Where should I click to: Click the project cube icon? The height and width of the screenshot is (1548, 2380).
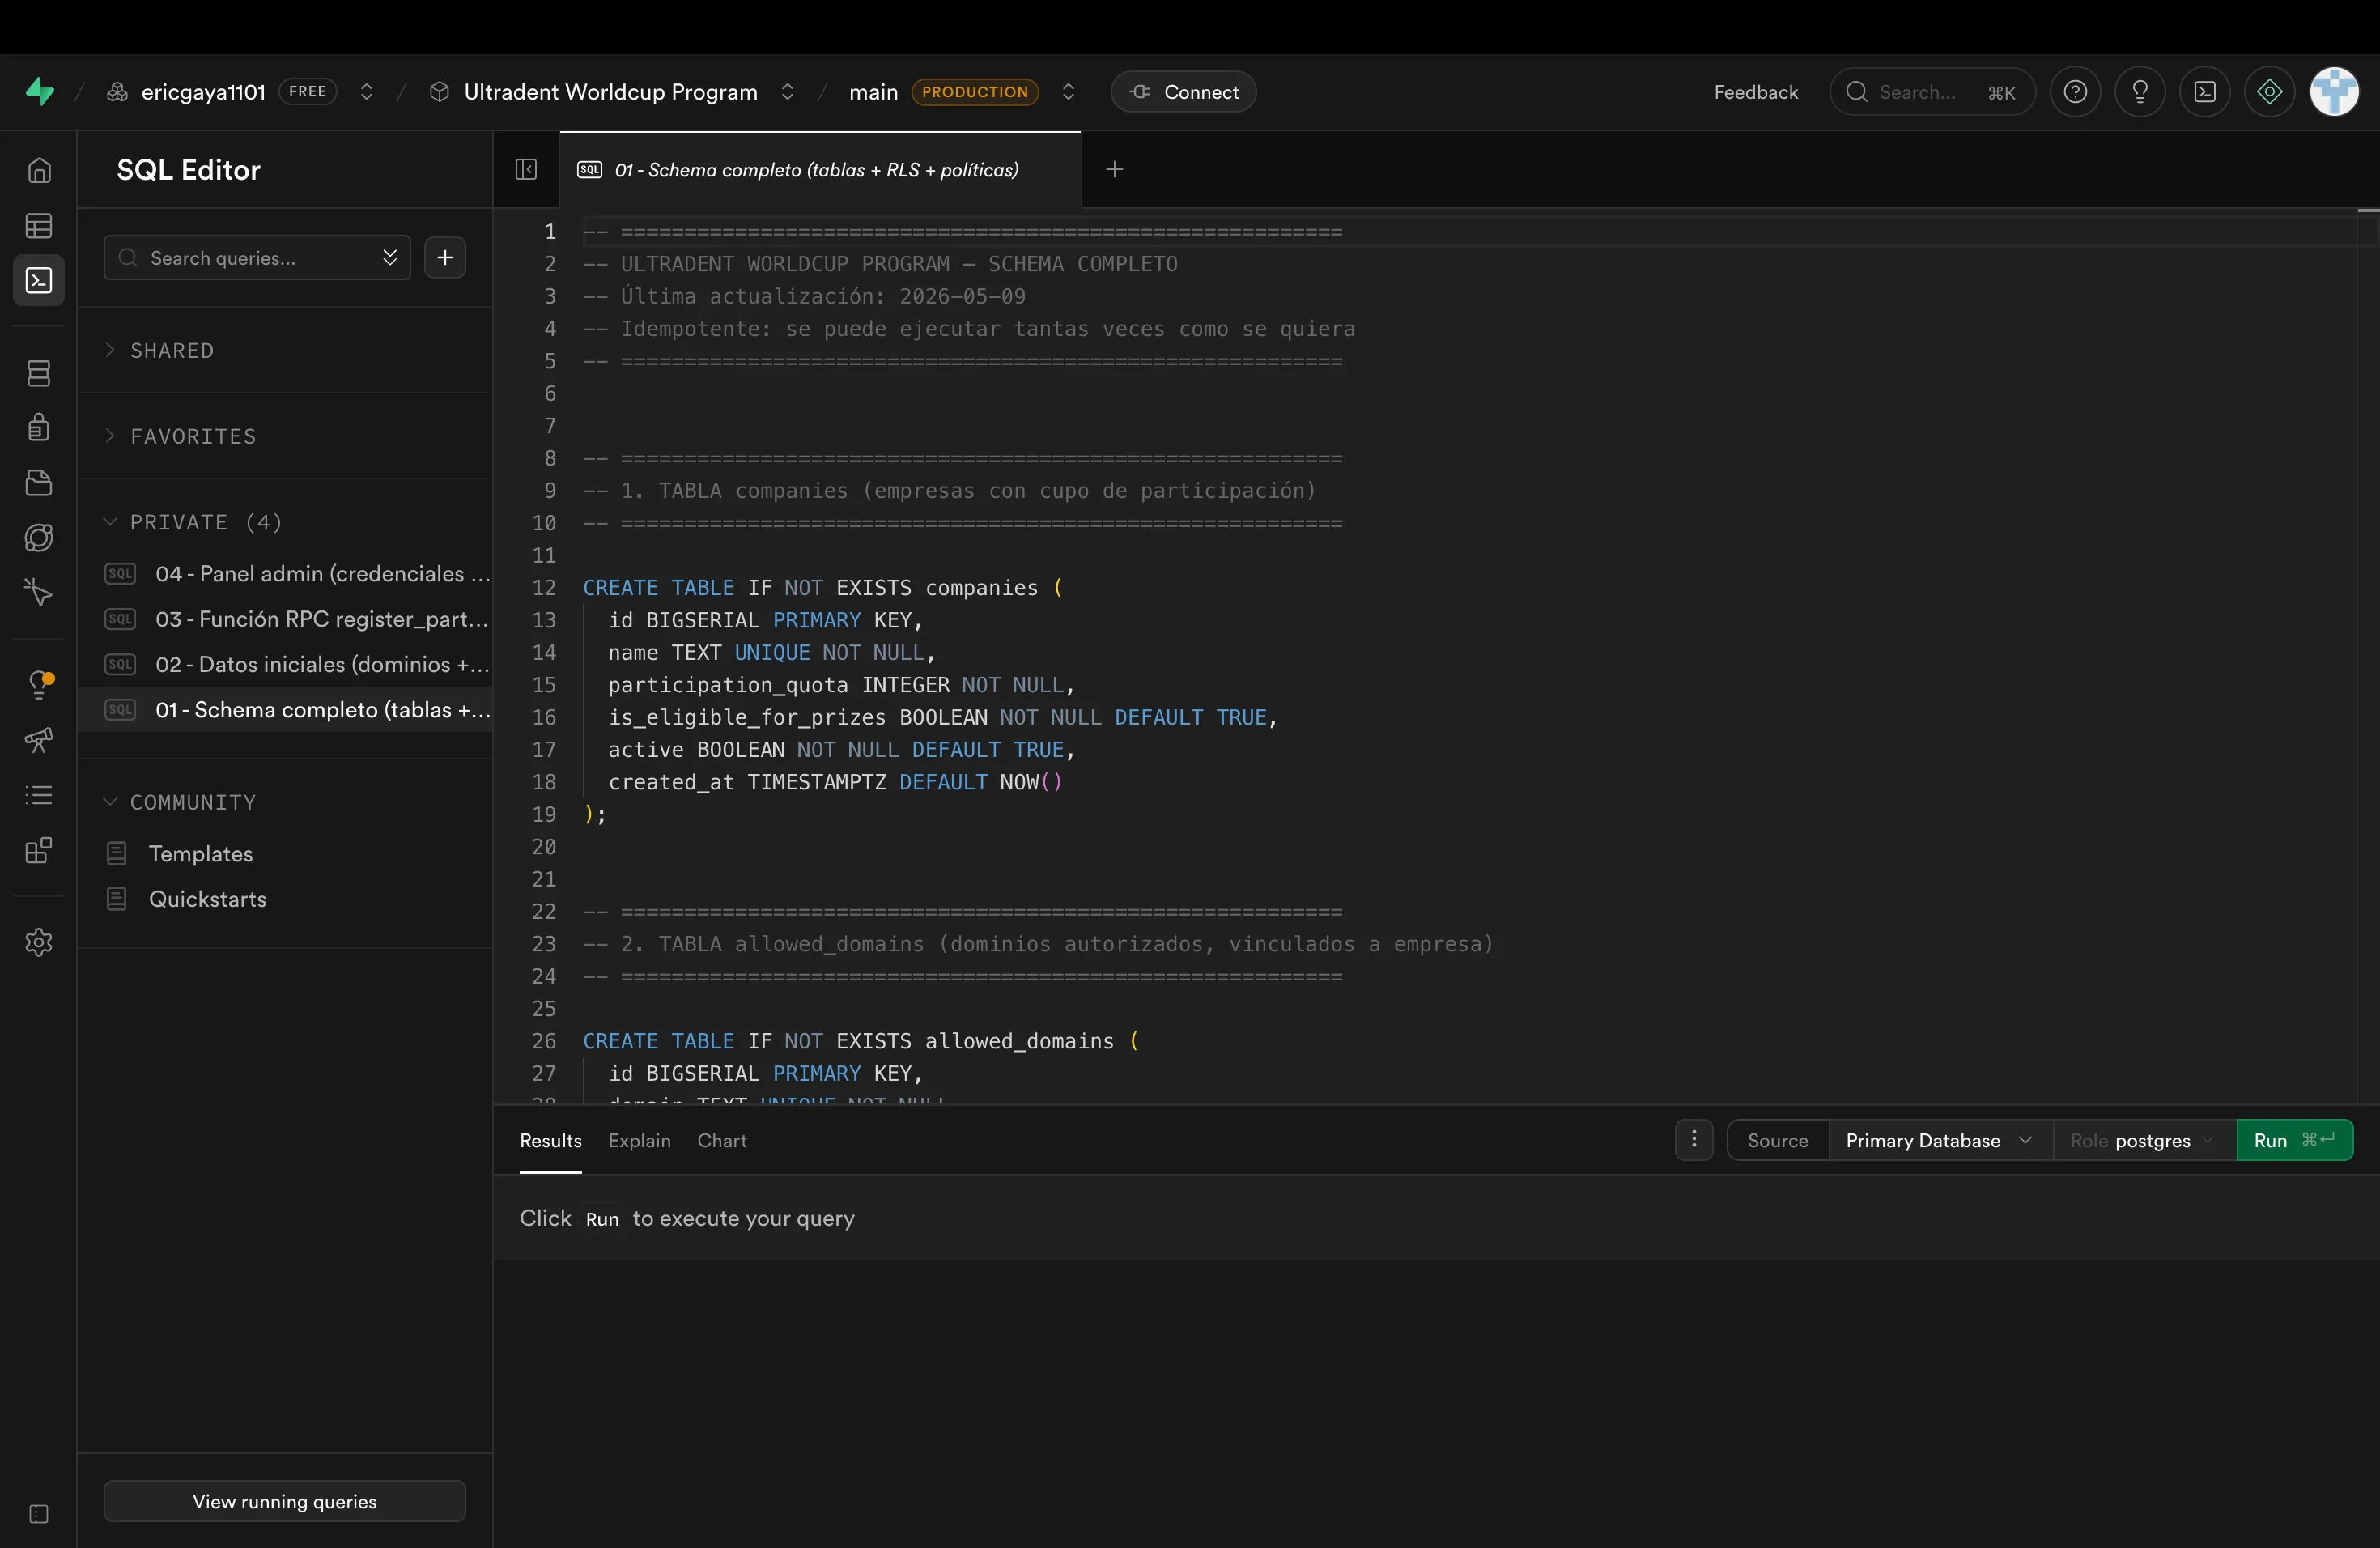(x=439, y=92)
